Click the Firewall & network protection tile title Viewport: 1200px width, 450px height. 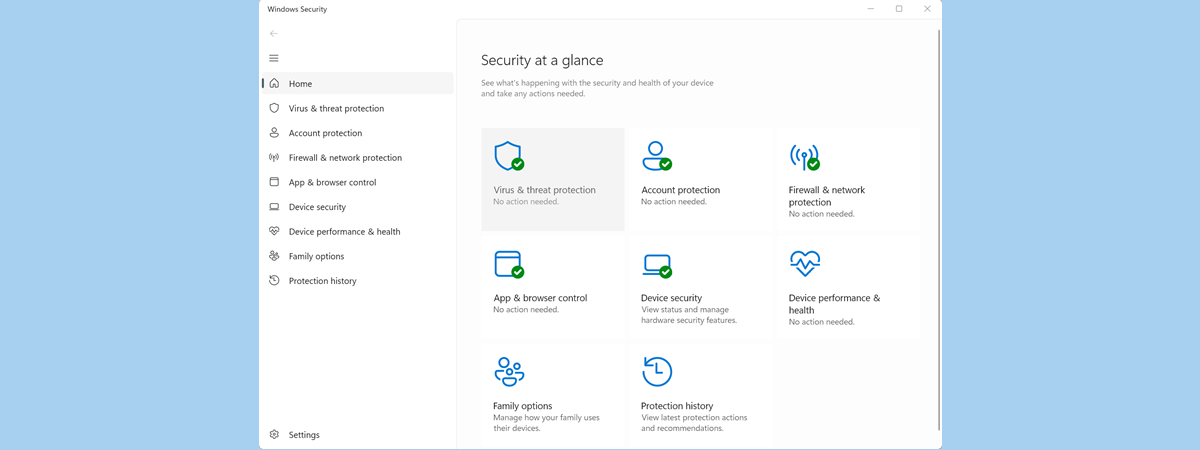pos(827,196)
